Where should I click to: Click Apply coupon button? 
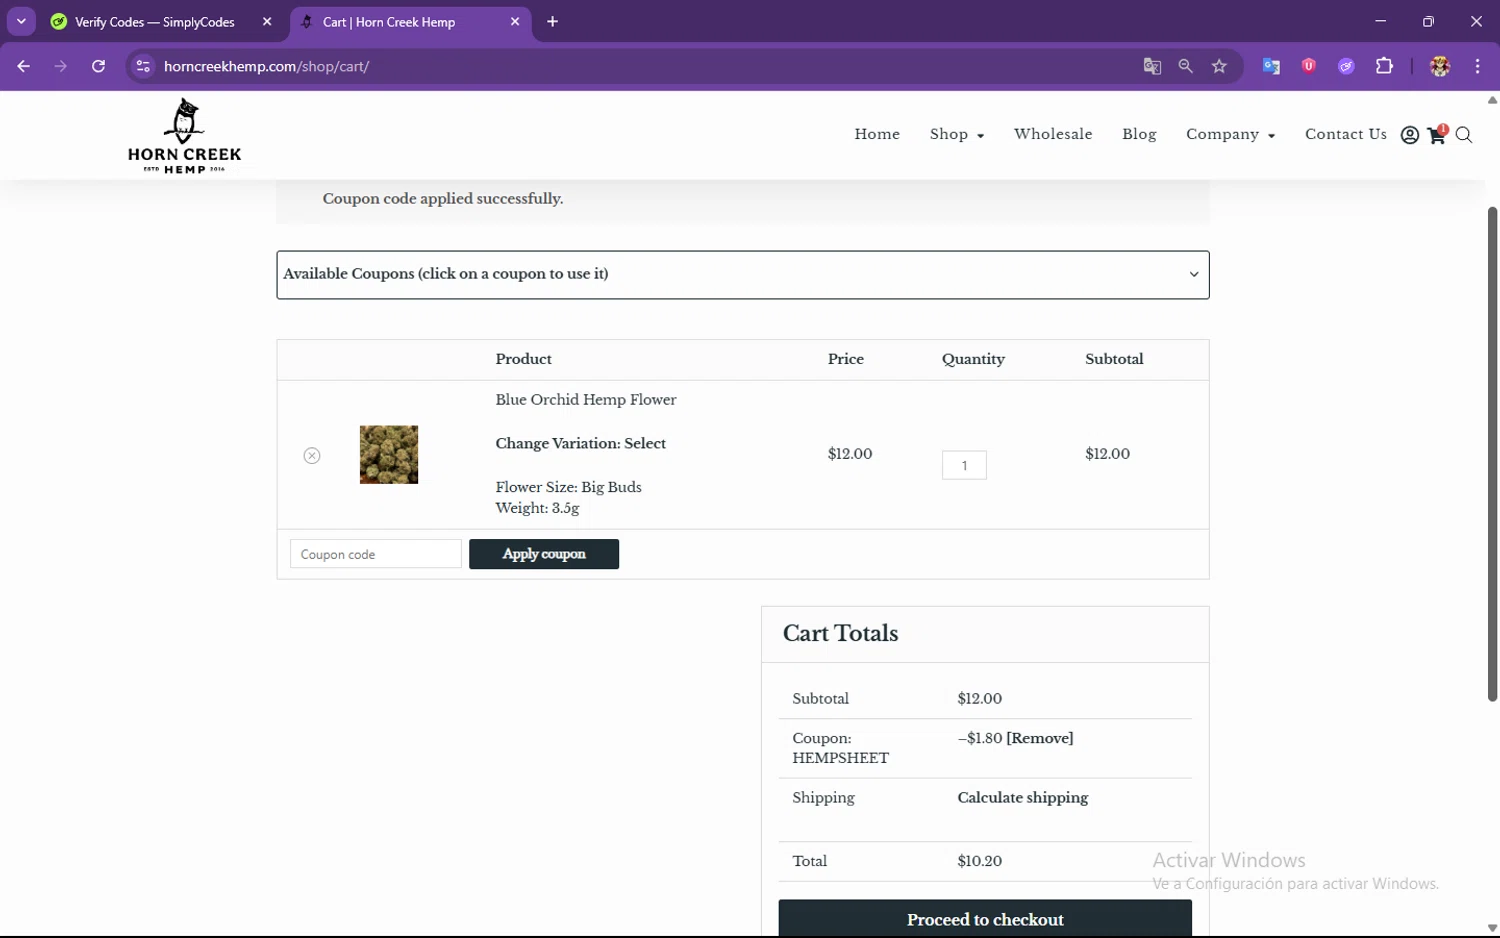pos(544,554)
